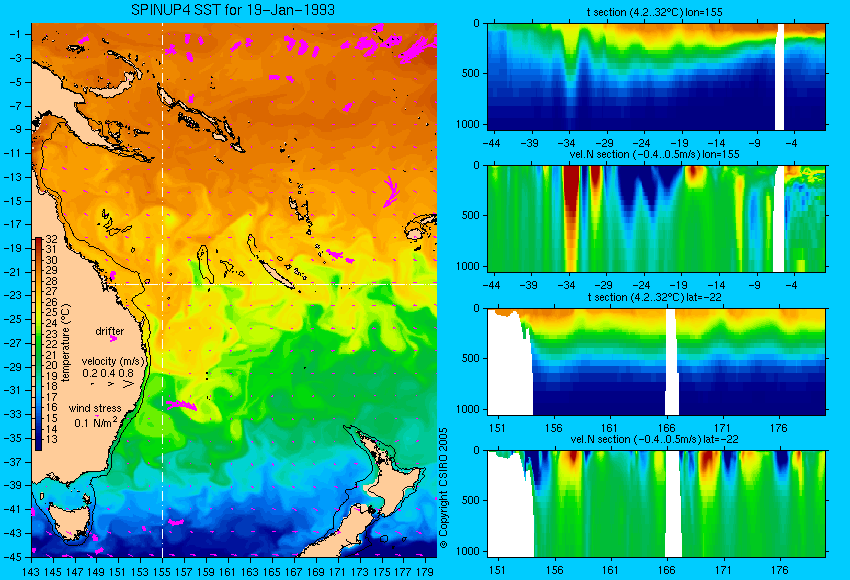Screen dimensions: 850x580
Task: Click the 'temperature (°C)' color bar label
Action: 66,343
